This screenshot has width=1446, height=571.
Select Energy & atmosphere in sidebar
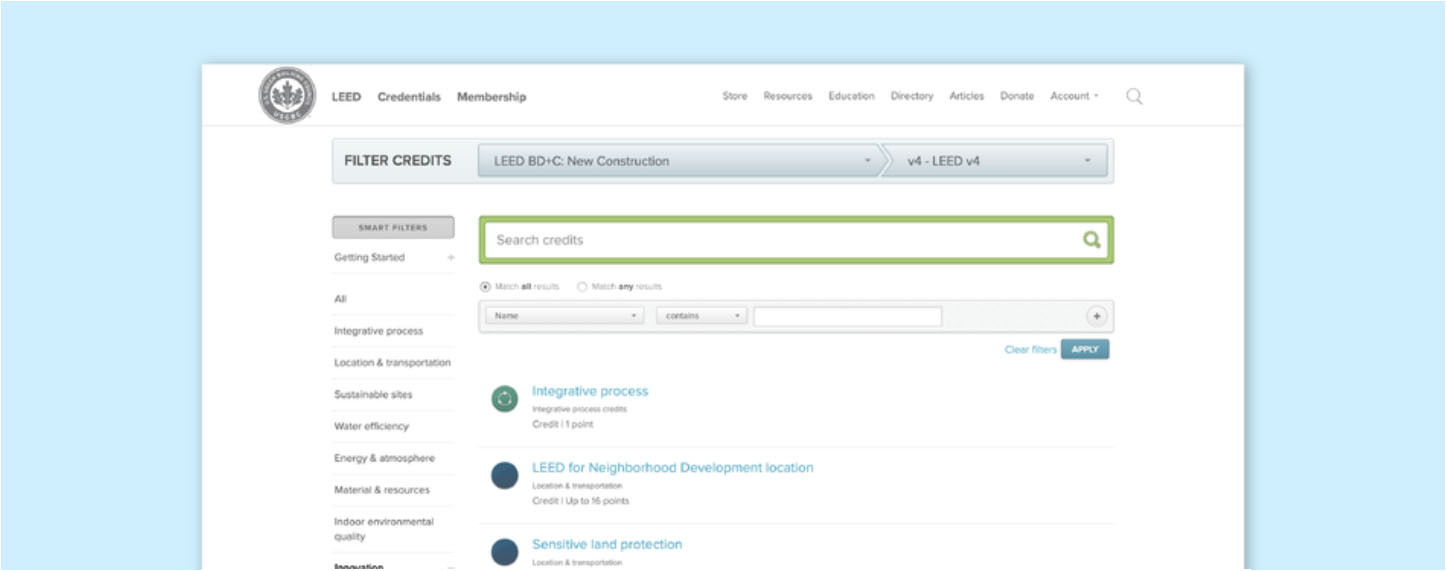point(385,458)
